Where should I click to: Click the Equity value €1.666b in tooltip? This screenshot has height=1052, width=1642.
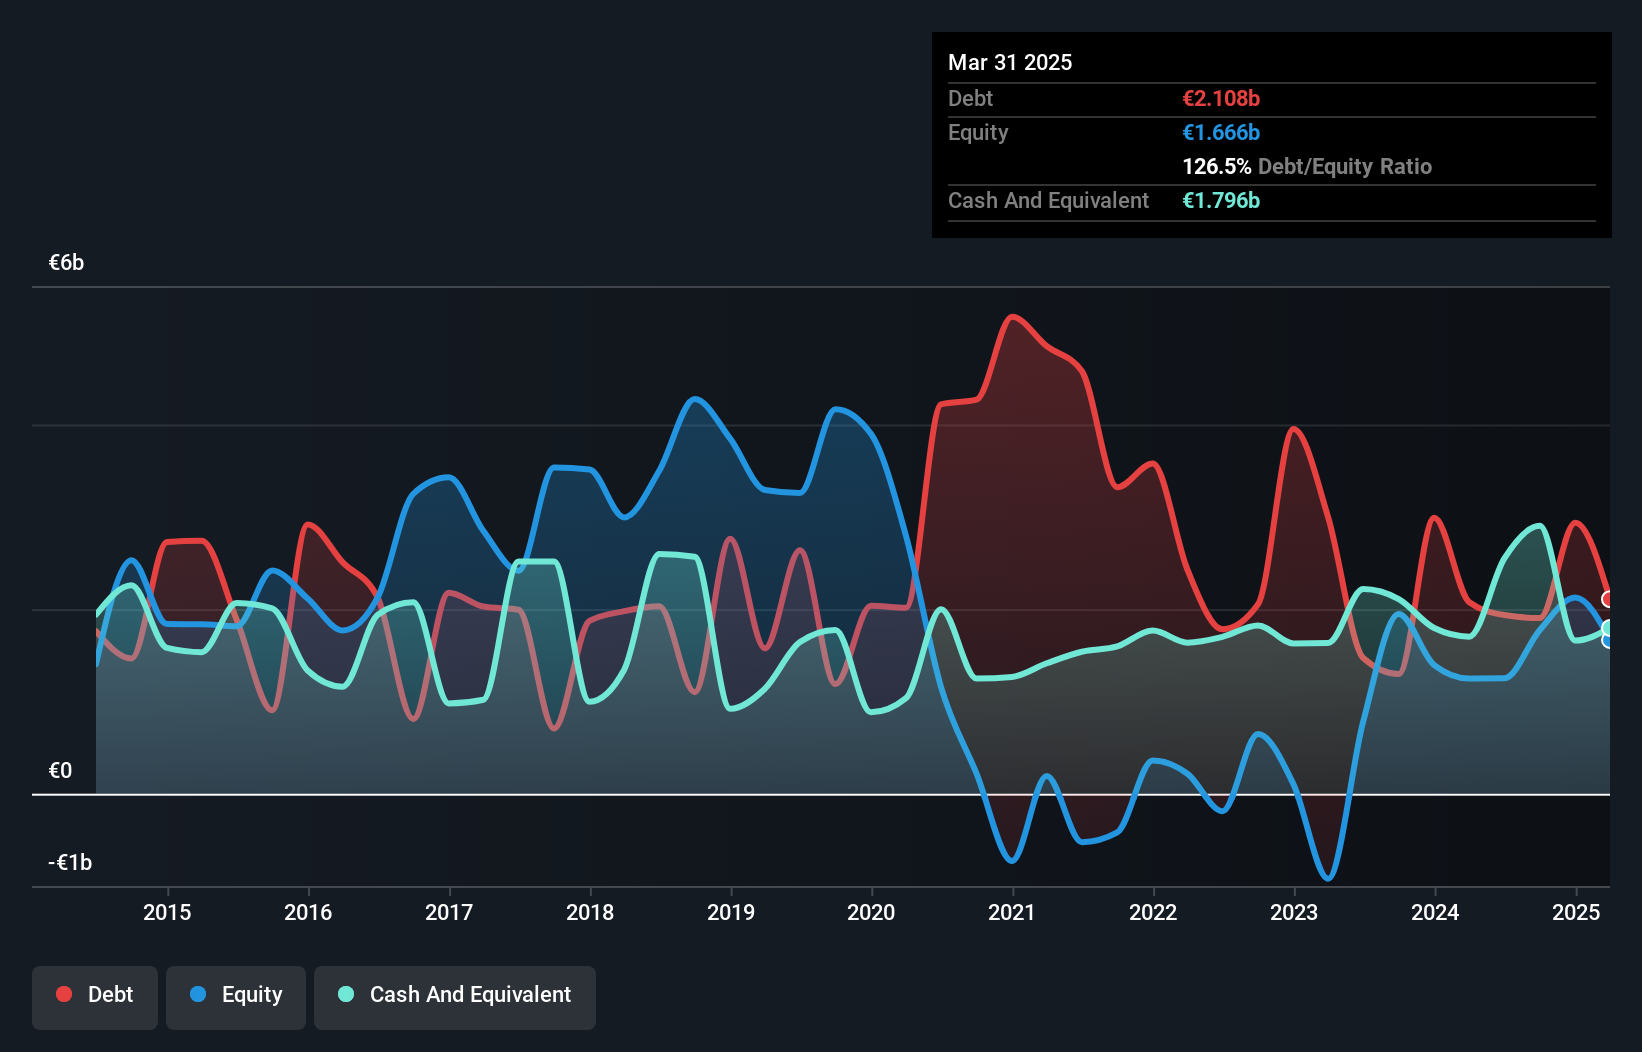point(1221,132)
